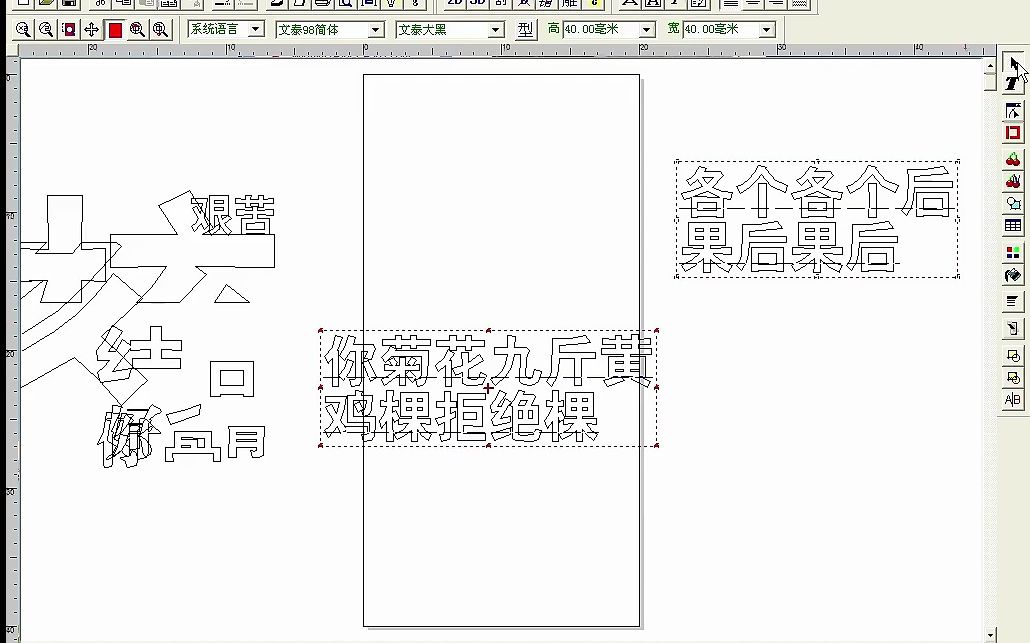This screenshot has height=643, width=1030.
Task: Activate the text tool on the right toolbar
Action: tap(1014, 85)
